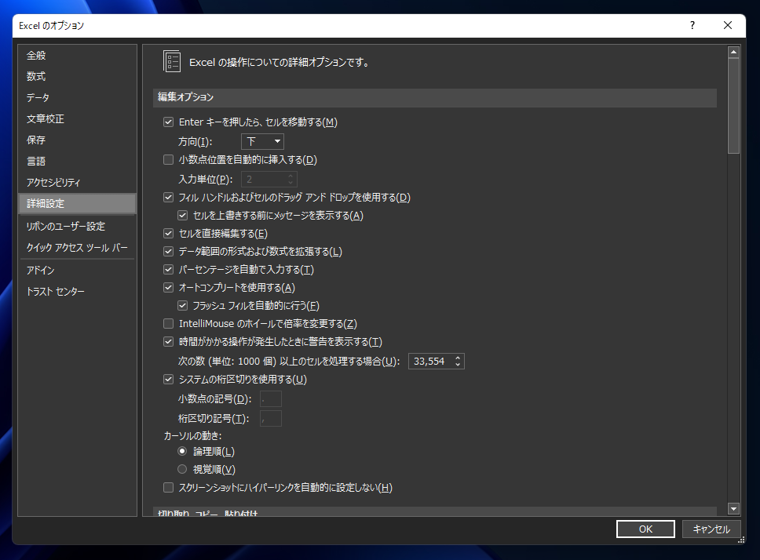Image resolution: width=760 pixels, height=560 pixels.
Task: Toggle Enter キーを押したら、セルを移動する checkbox
Action: 168,122
